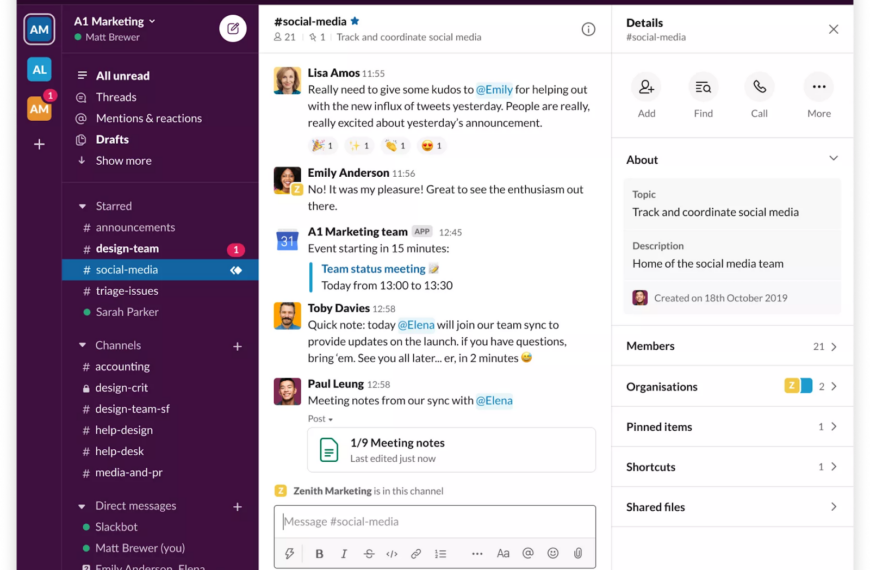
Task: Click the party popper reaction
Action: [x=322, y=145]
